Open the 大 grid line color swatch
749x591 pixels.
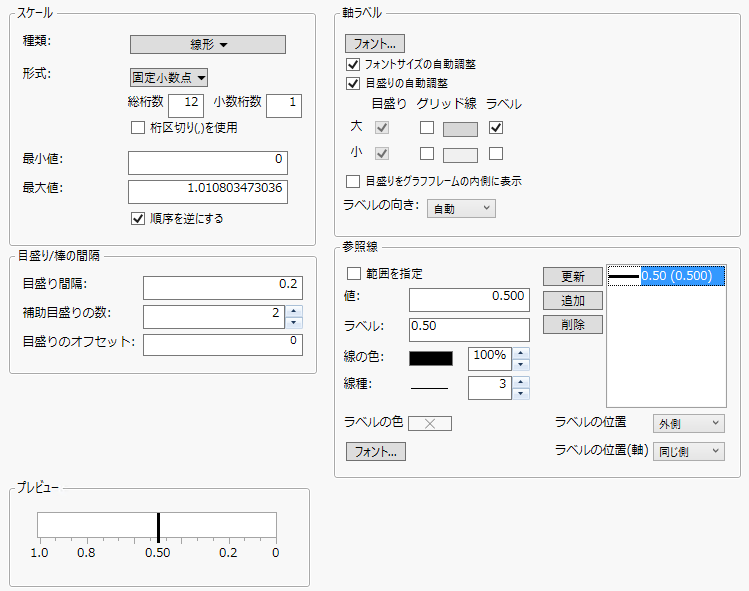tap(460, 129)
